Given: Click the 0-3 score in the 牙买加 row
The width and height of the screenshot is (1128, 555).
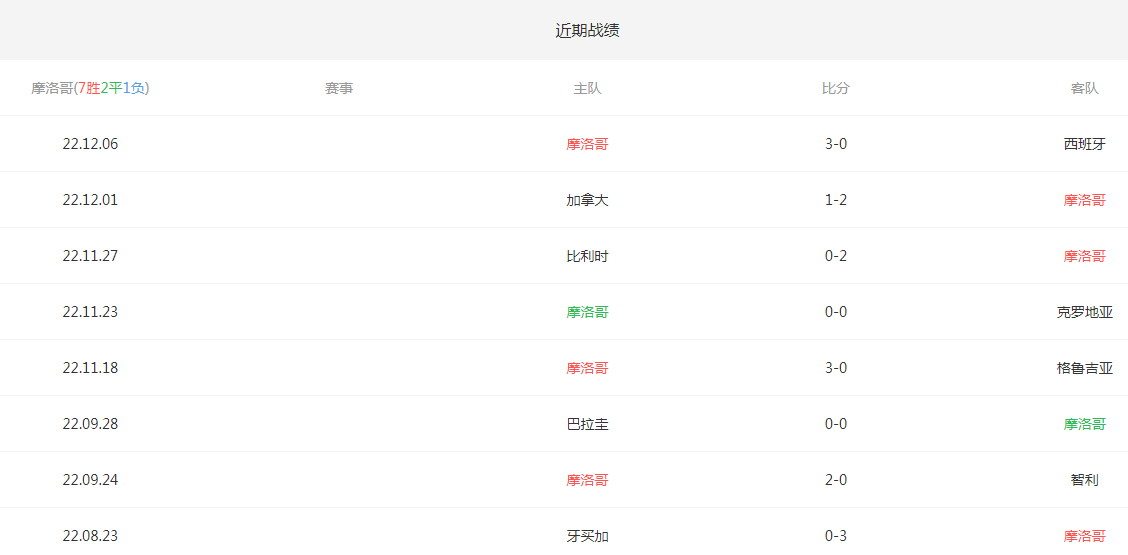Looking at the screenshot, I should [836, 536].
